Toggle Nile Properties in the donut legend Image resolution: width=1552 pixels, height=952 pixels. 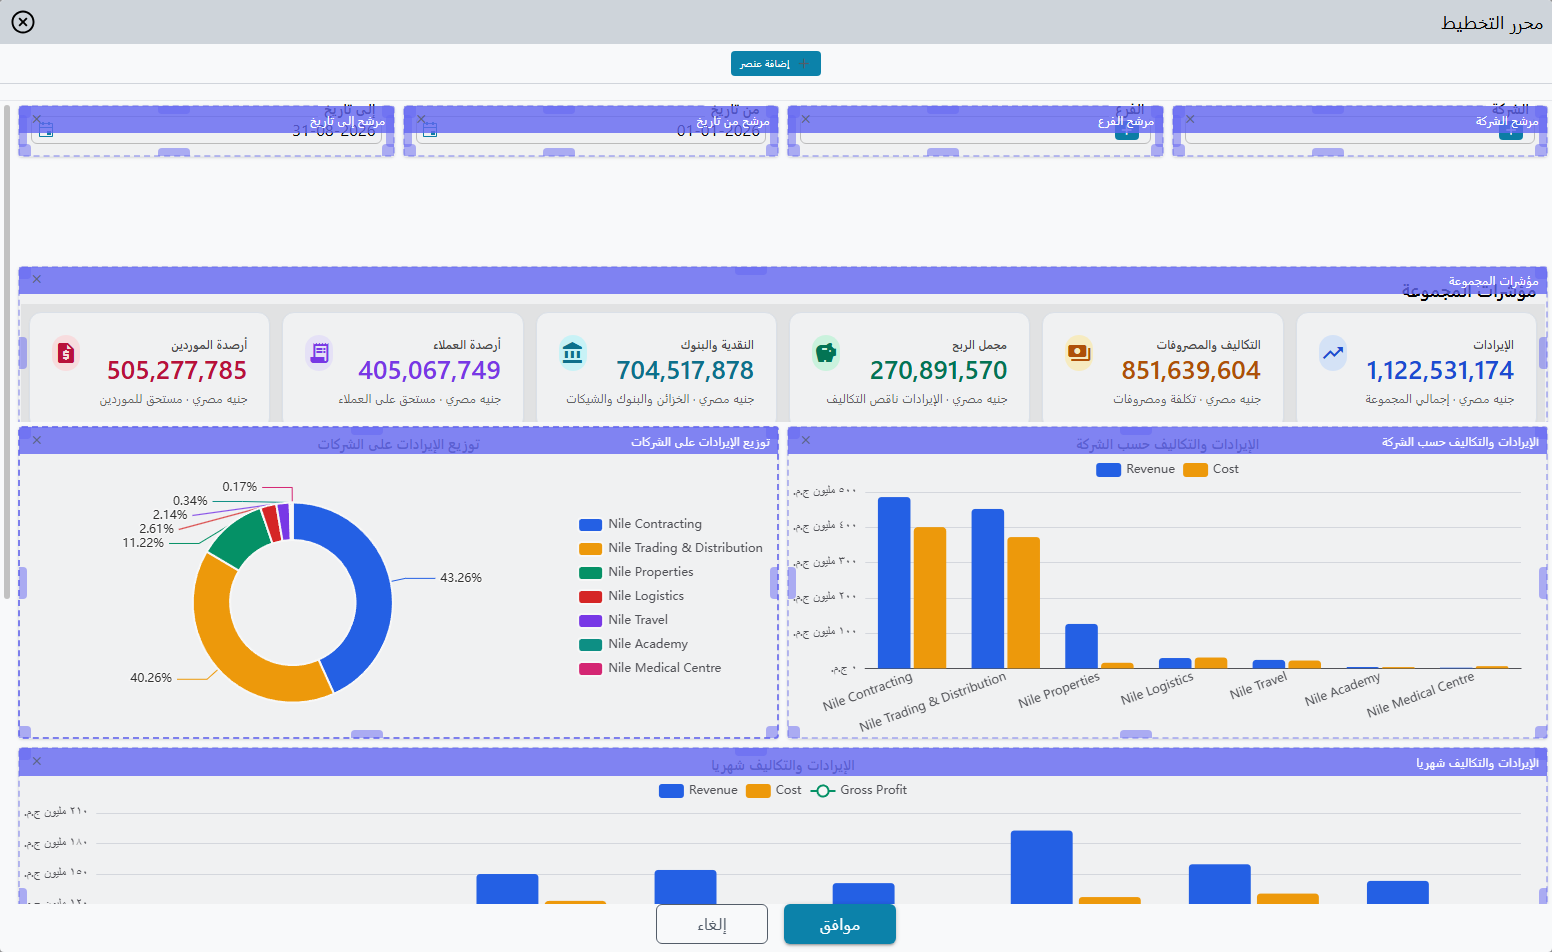point(636,572)
